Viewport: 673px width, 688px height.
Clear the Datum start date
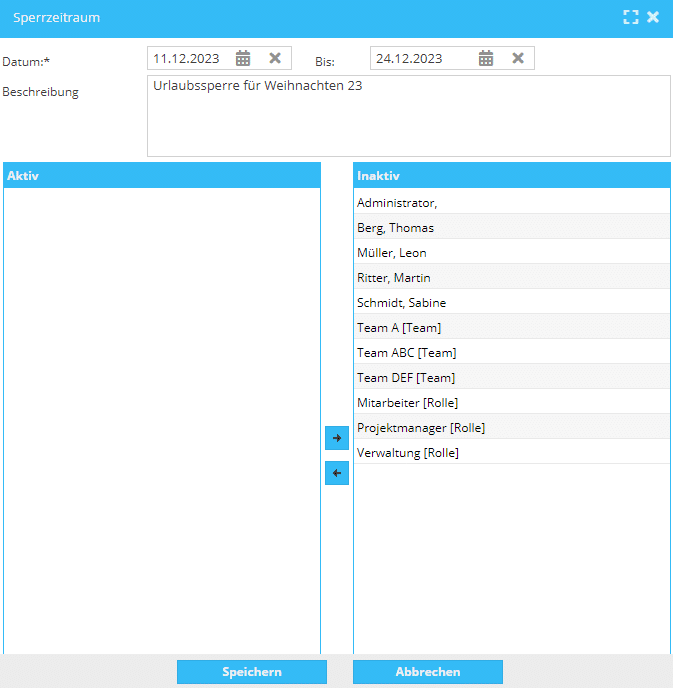point(275,58)
